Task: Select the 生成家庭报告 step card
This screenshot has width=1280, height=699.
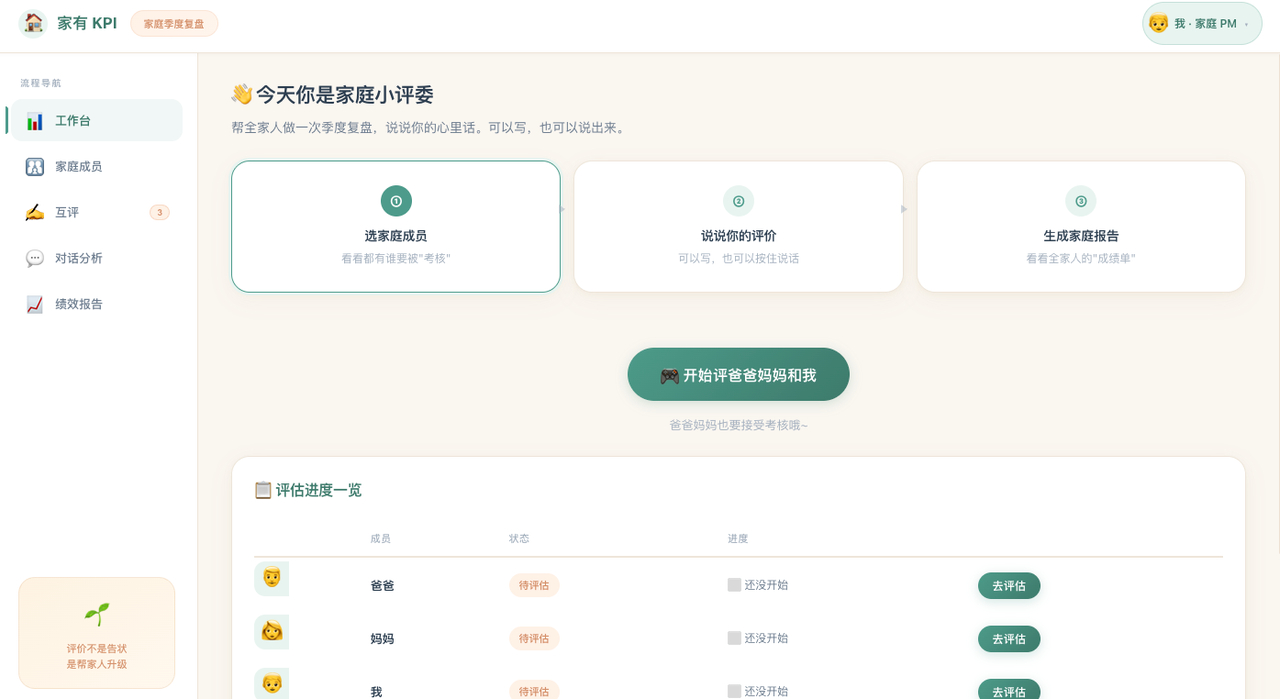Action: 1081,227
